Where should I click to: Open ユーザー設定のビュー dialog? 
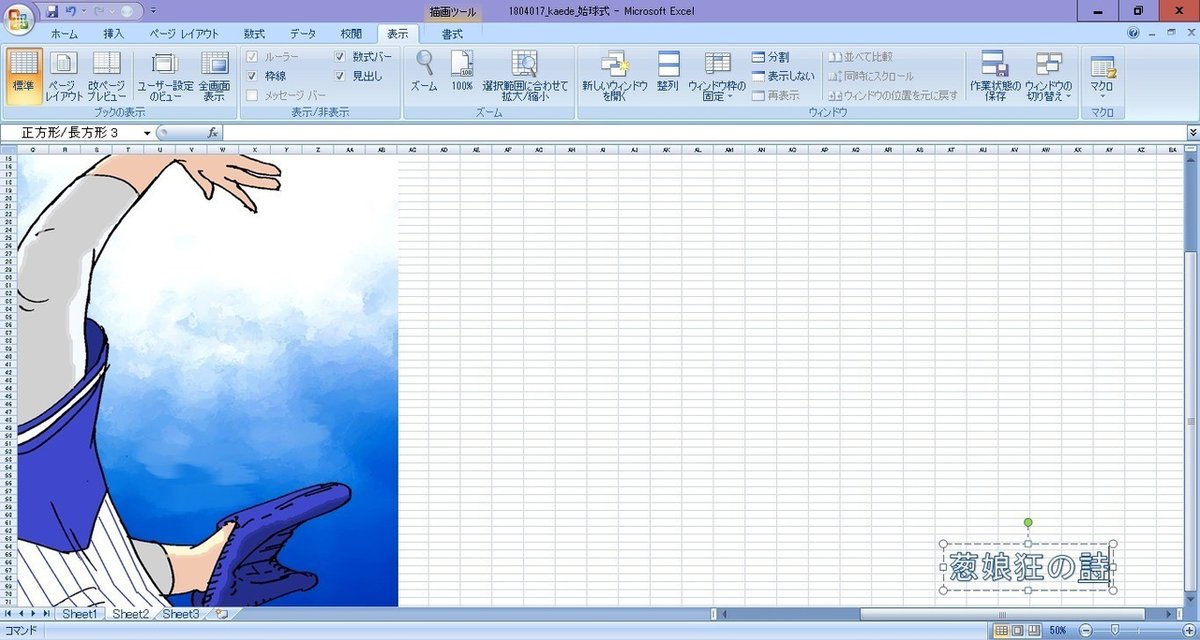(165, 76)
